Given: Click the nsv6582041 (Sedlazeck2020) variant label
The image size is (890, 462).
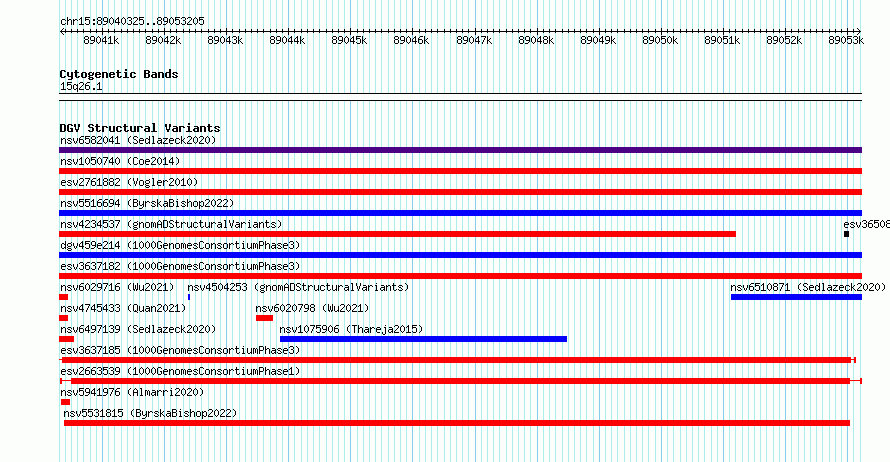Looking at the screenshot, I should click(138, 140).
